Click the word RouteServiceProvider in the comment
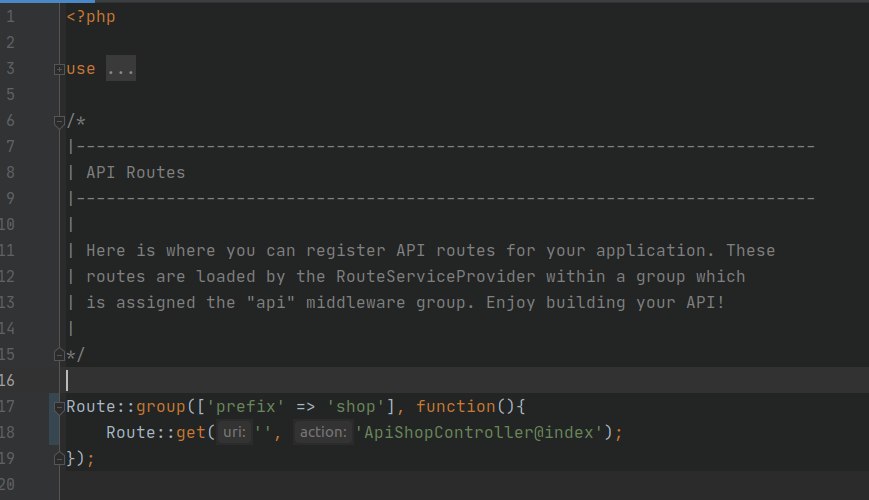Image resolution: width=869 pixels, height=500 pixels. [436, 277]
